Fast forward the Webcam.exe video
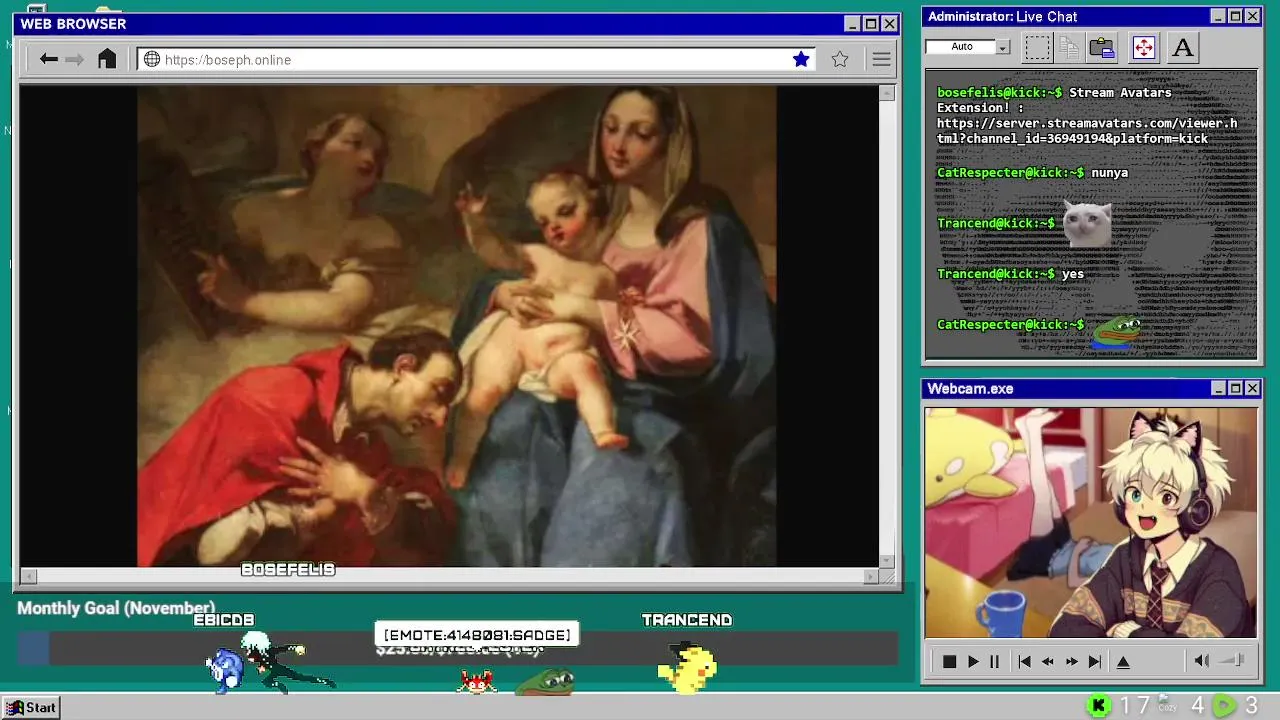Viewport: 1280px width, 720px height. (x=1071, y=661)
